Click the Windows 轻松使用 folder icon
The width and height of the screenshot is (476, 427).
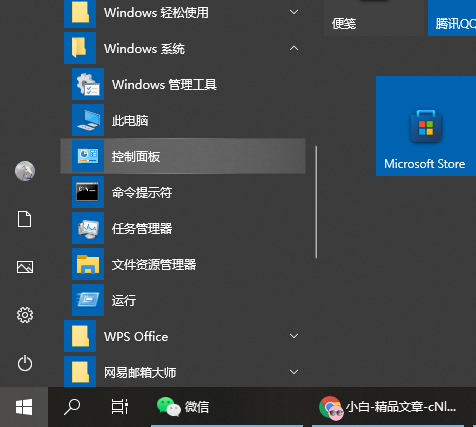(80, 13)
